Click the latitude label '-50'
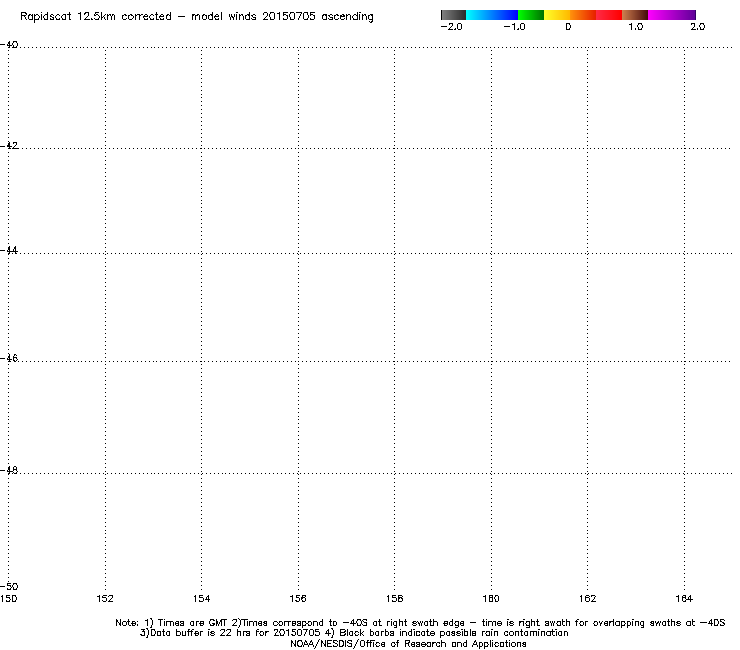 pyautogui.click(x=9, y=587)
